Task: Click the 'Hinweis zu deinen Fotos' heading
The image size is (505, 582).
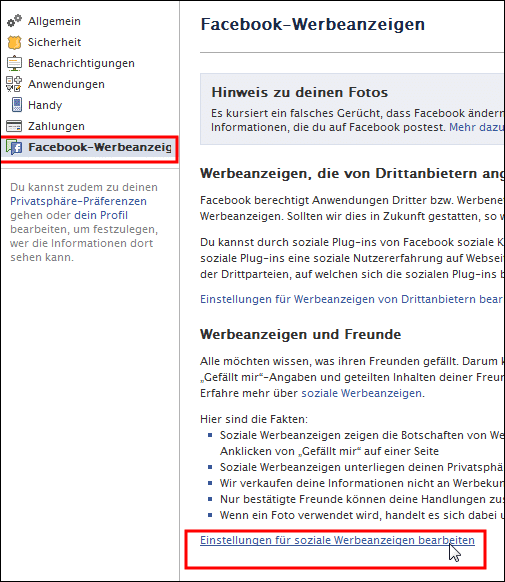Action: pos(299,92)
